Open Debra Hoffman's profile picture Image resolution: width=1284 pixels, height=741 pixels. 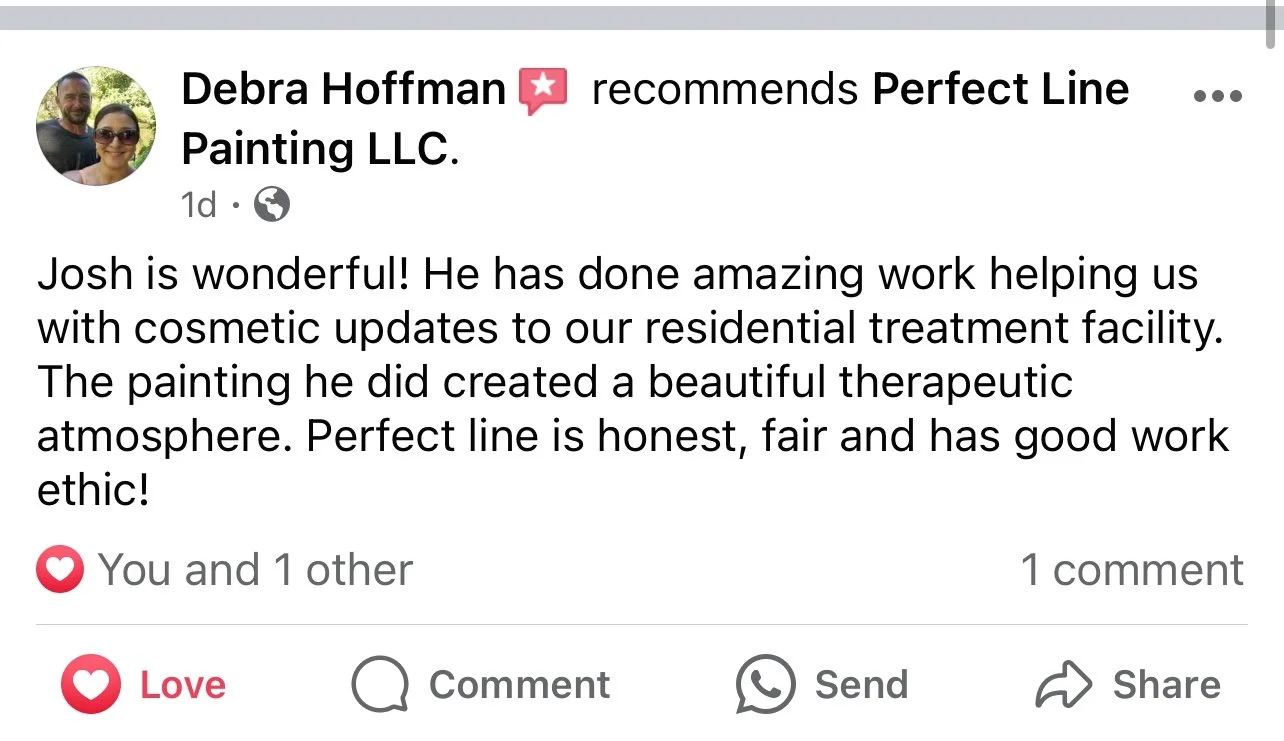[x=96, y=126]
